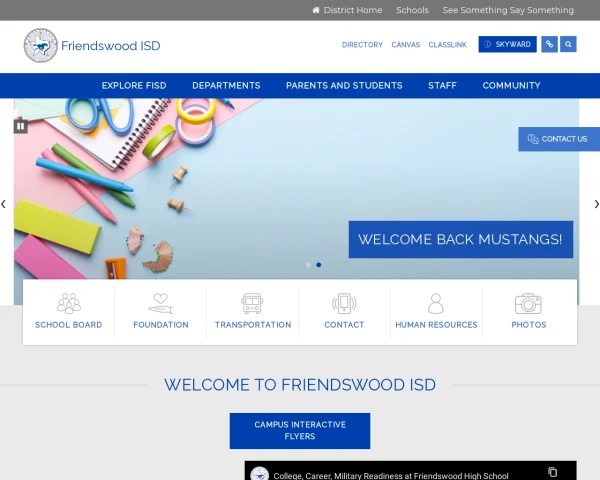Open the Parents and Students menu
600x480 pixels.
click(344, 85)
